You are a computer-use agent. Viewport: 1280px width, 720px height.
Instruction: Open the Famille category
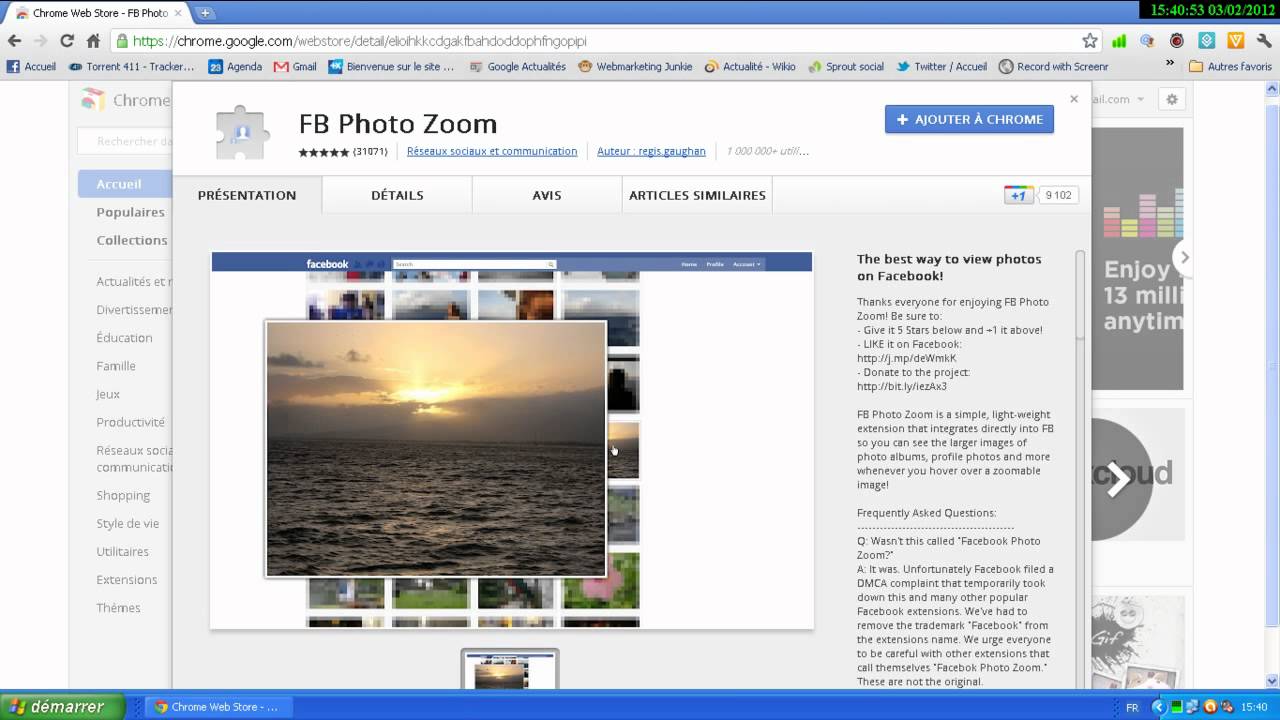coord(116,366)
